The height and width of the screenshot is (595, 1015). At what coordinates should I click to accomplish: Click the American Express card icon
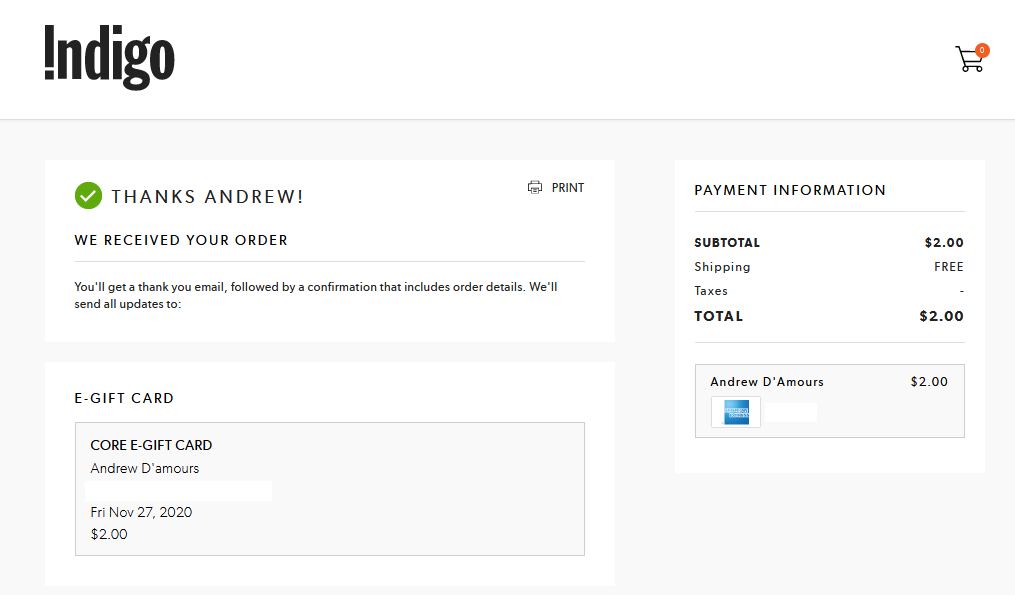736,412
